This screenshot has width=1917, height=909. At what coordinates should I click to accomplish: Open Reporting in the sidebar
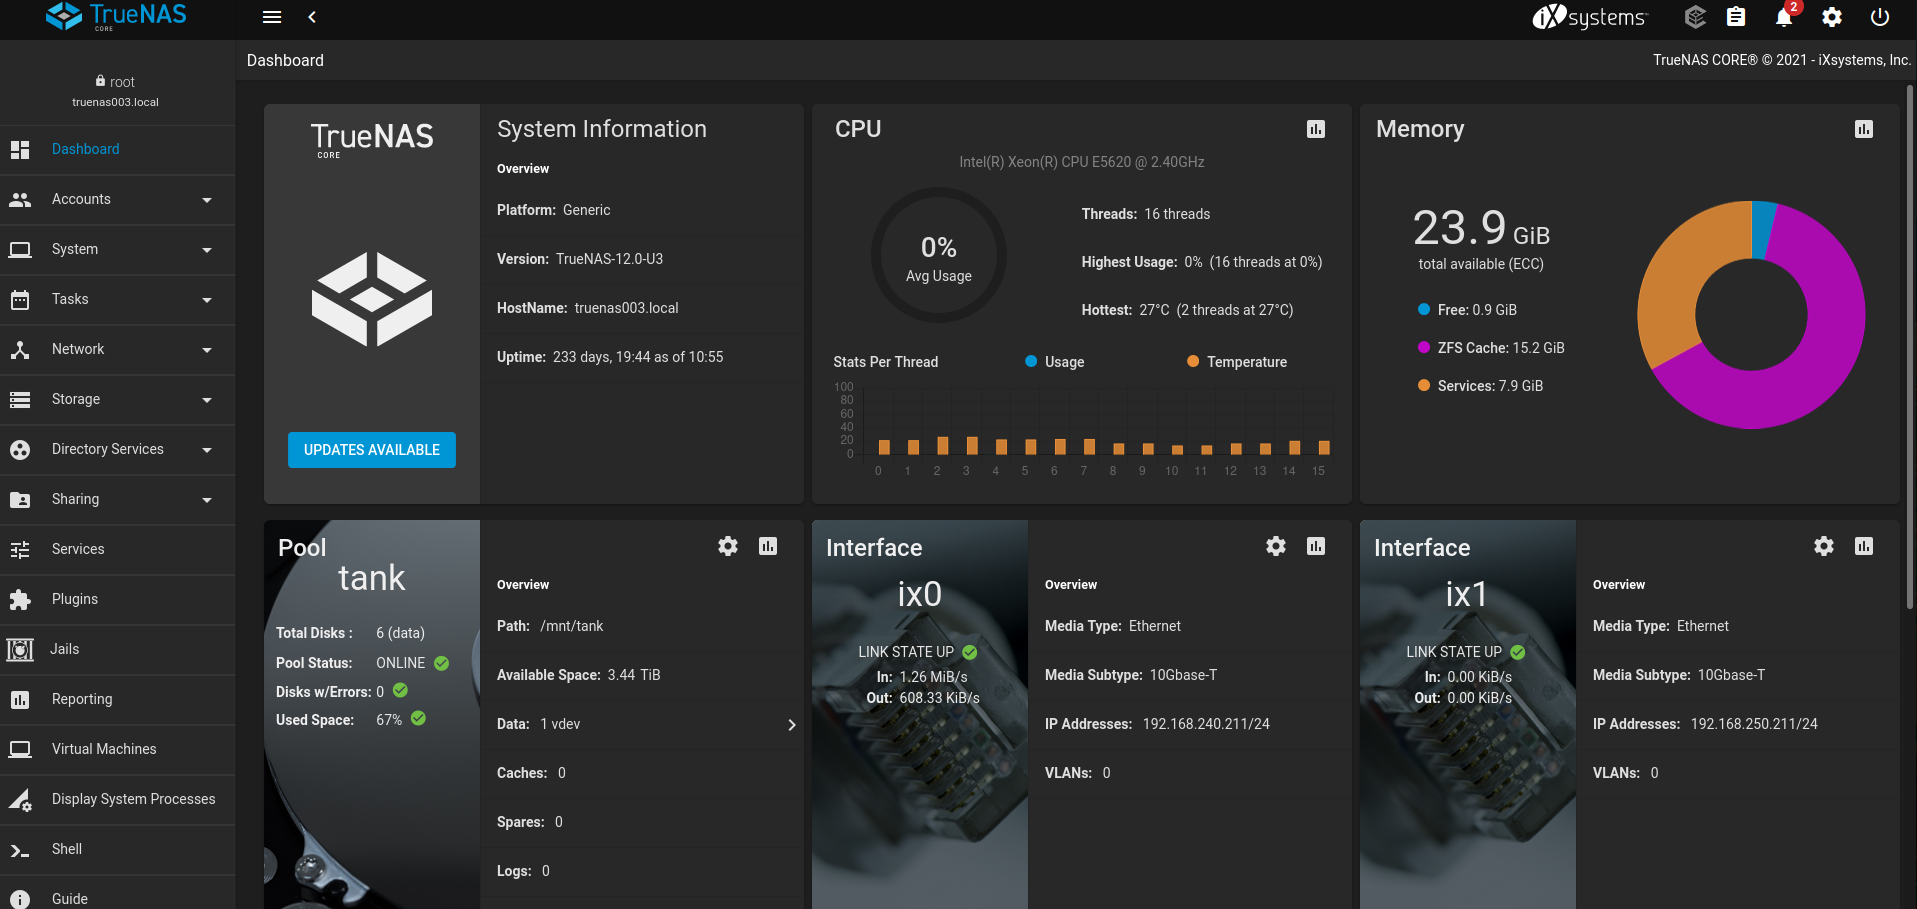(x=117, y=699)
